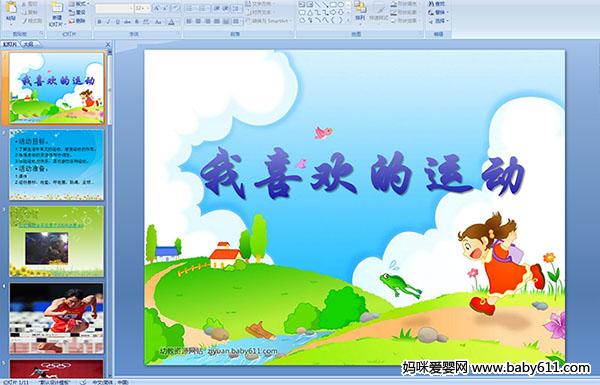Click the bullets list icon
The width and height of the screenshot is (600, 385).
click(x=190, y=8)
